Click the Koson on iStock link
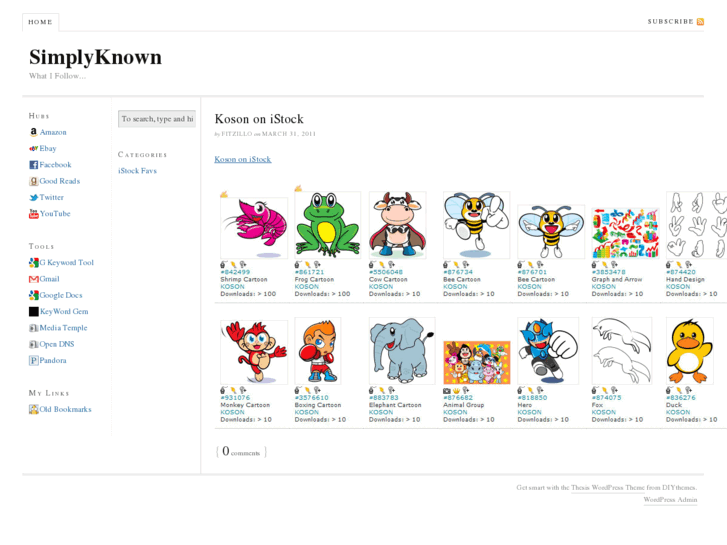727x545 pixels. click(x=242, y=159)
